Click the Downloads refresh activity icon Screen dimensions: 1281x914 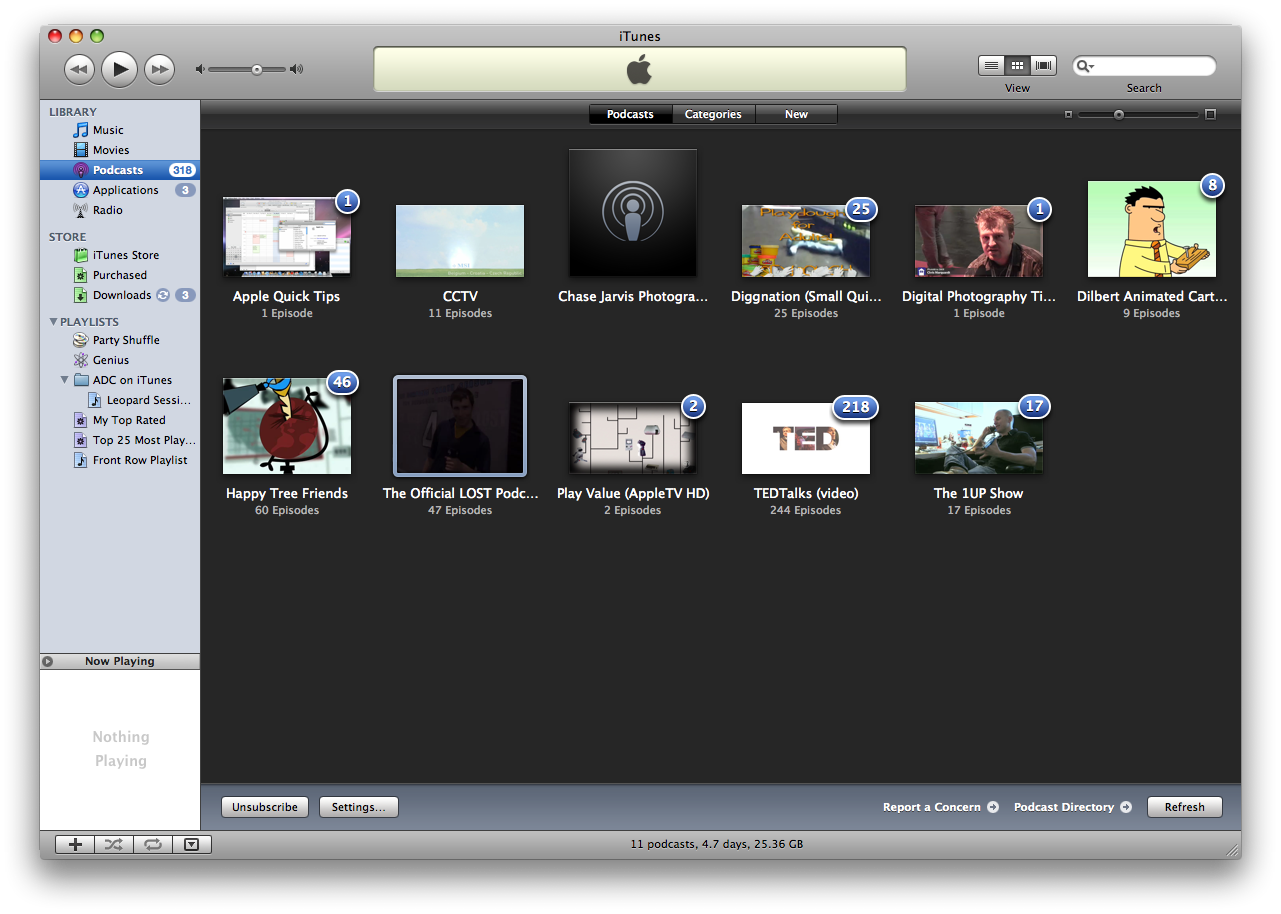pyautogui.click(x=162, y=295)
